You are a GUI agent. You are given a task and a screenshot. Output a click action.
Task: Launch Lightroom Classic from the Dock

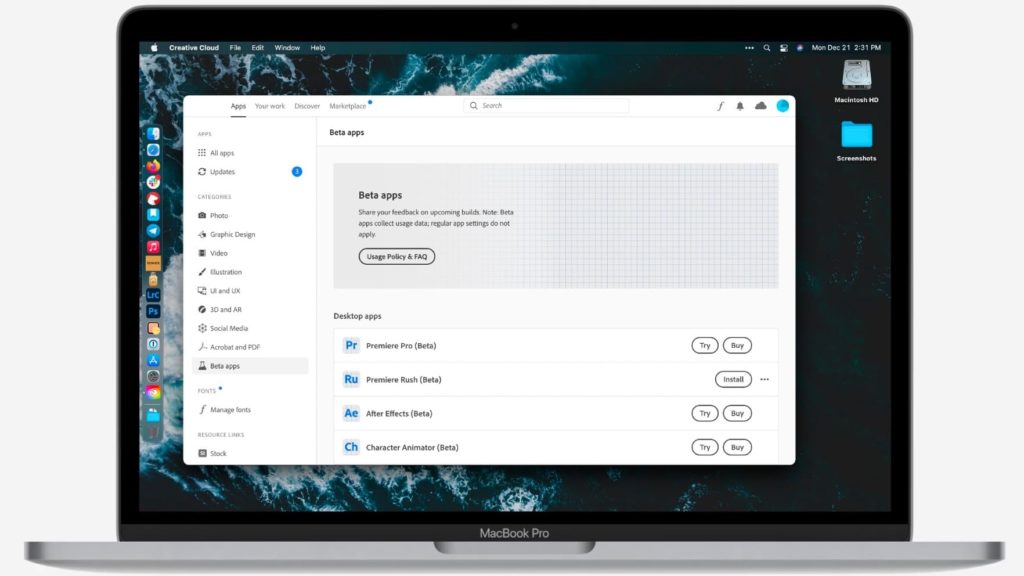(x=153, y=295)
